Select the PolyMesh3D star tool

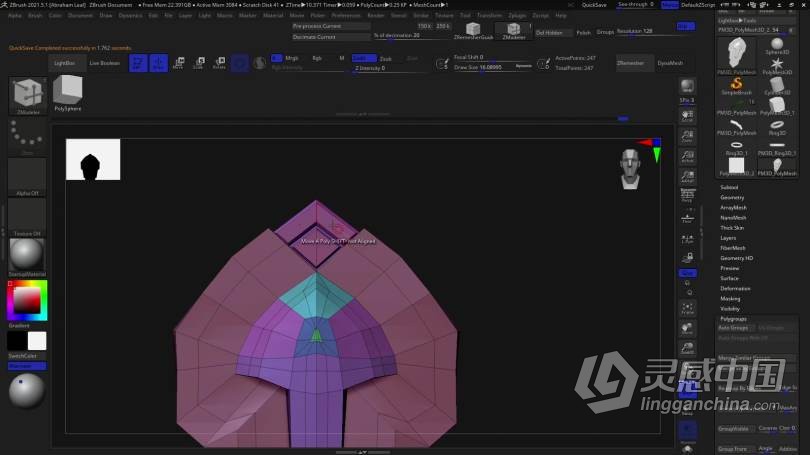coord(777,66)
